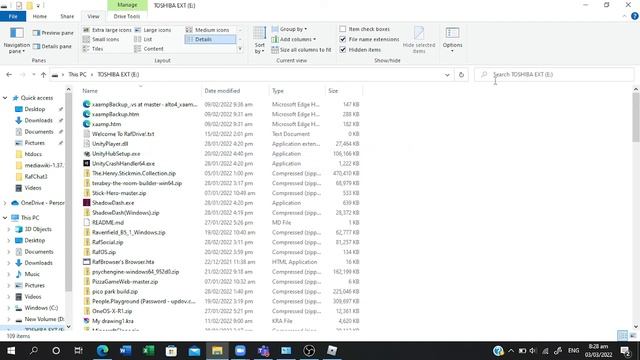
Task: Switch to Content layout
Action: click(149, 49)
